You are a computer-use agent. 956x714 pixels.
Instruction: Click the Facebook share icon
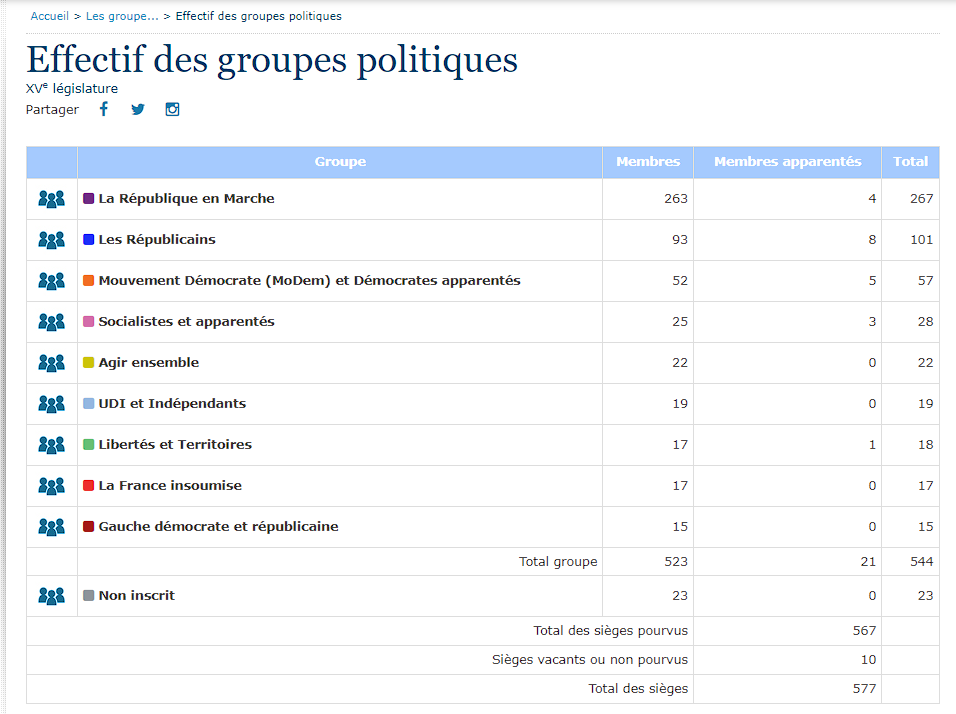[x=103, y=109]
